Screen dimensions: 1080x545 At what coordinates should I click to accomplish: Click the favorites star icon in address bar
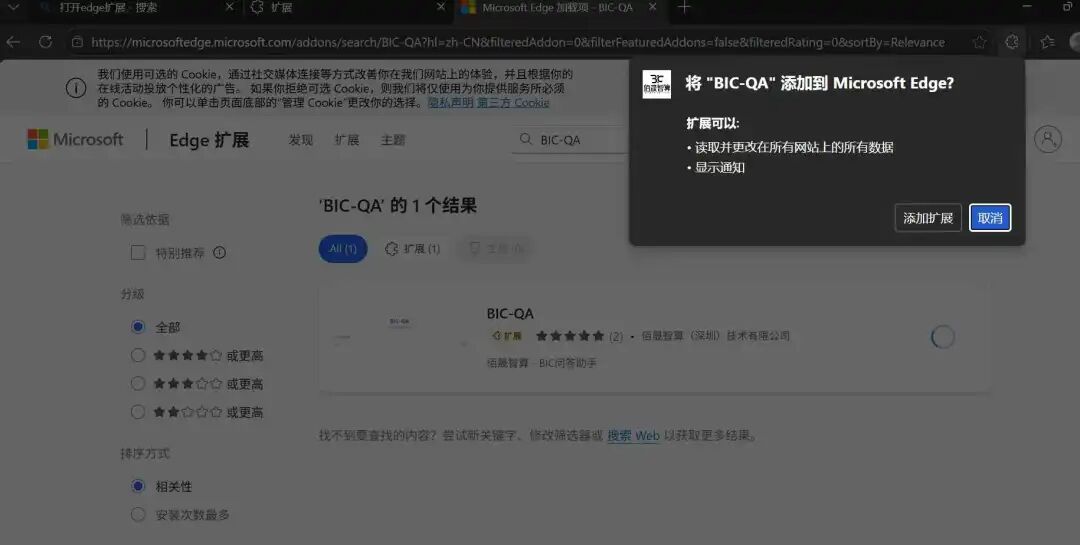(979, 43)
